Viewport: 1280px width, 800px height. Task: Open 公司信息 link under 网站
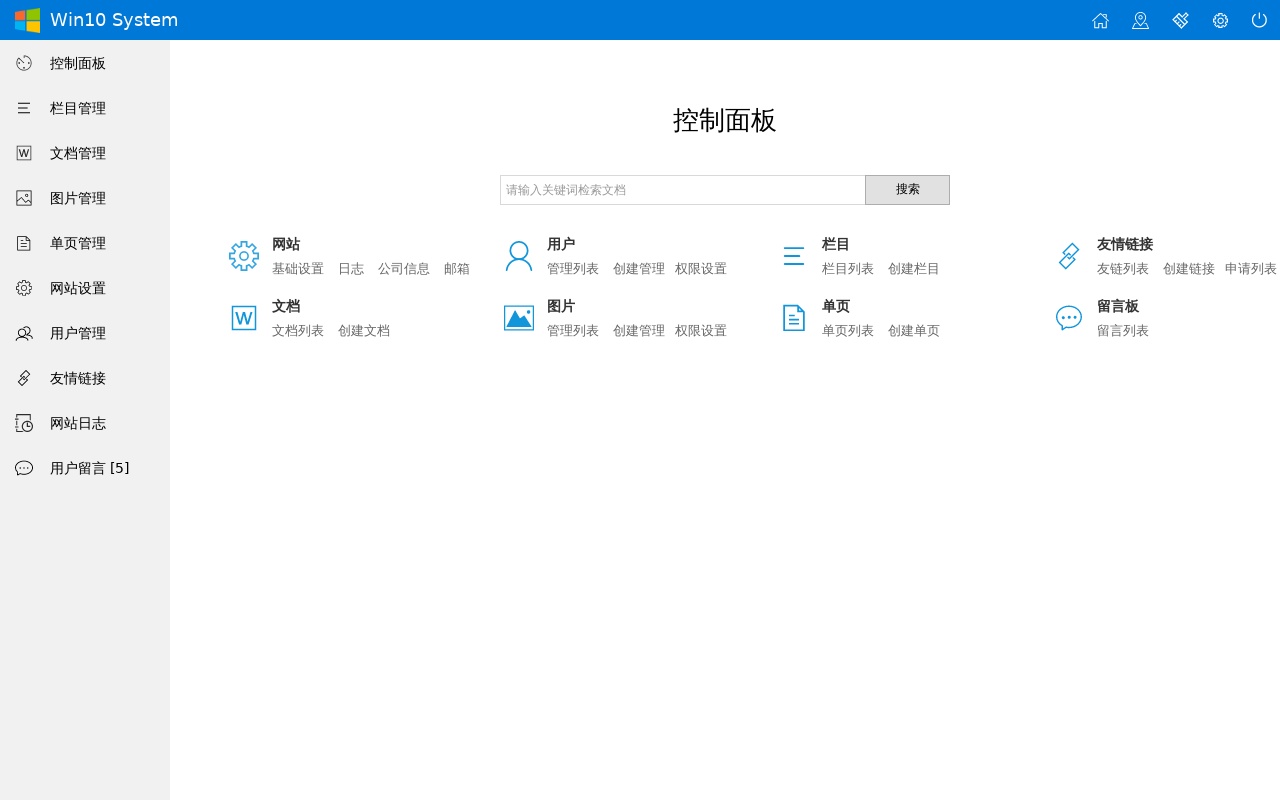404,269
